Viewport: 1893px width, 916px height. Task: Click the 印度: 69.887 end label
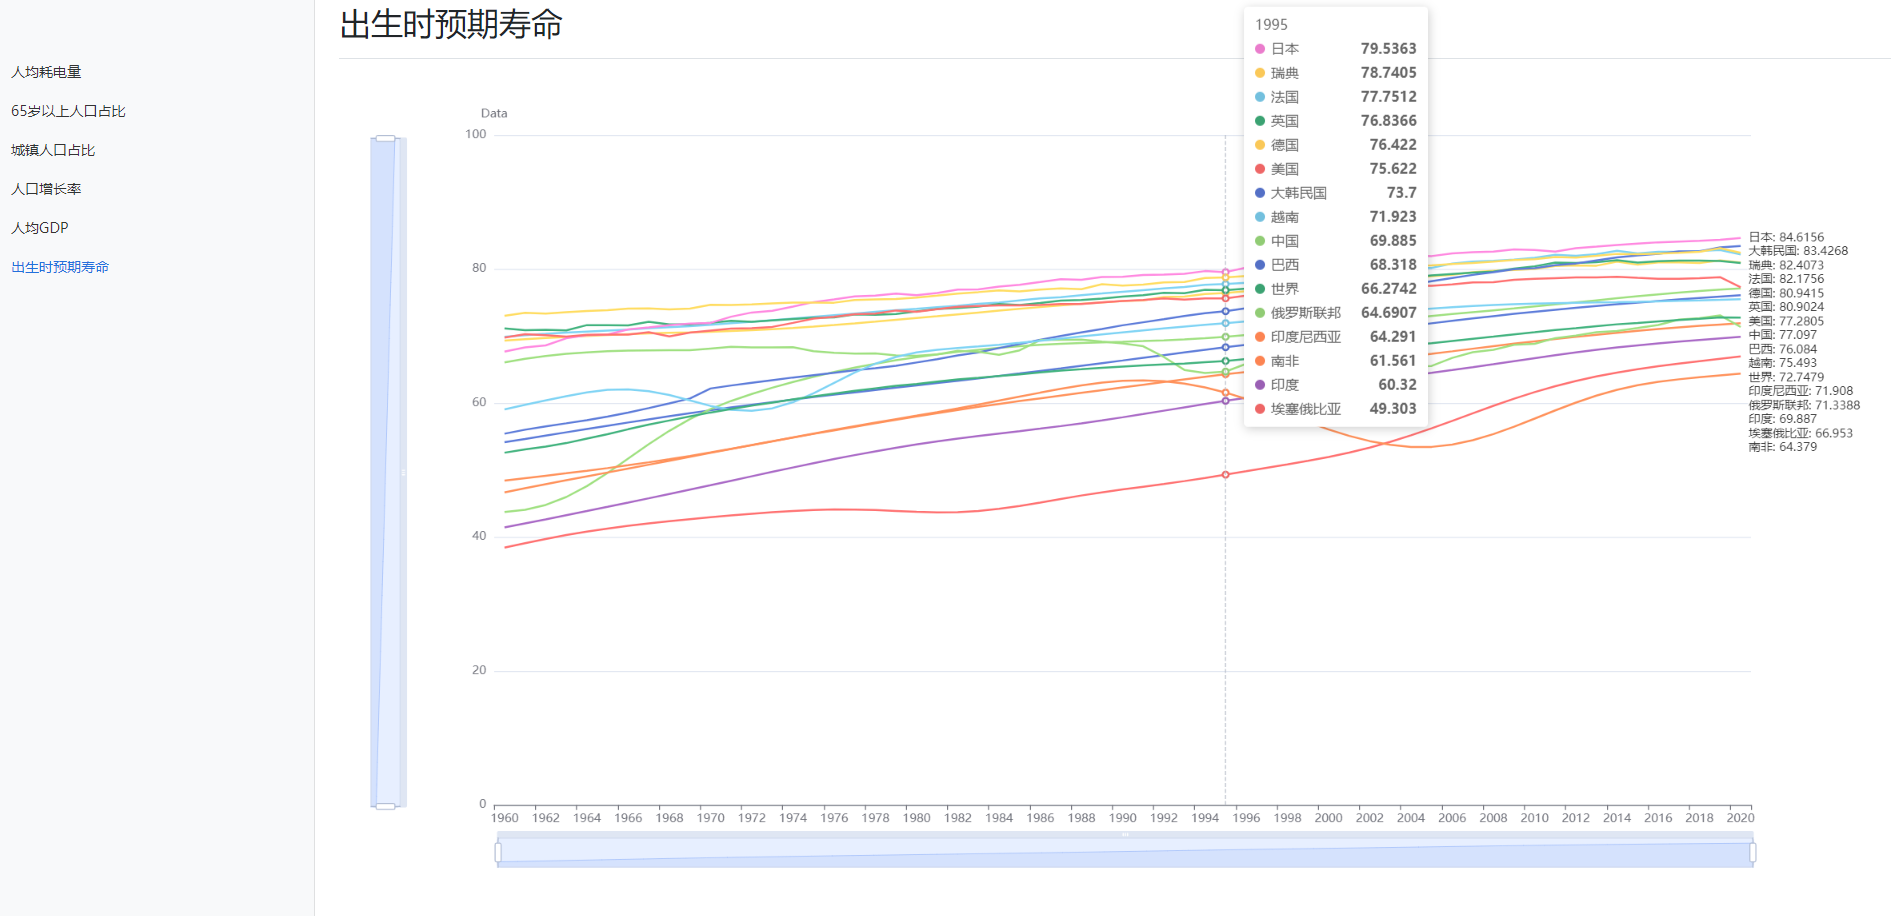pos(1783,419)
